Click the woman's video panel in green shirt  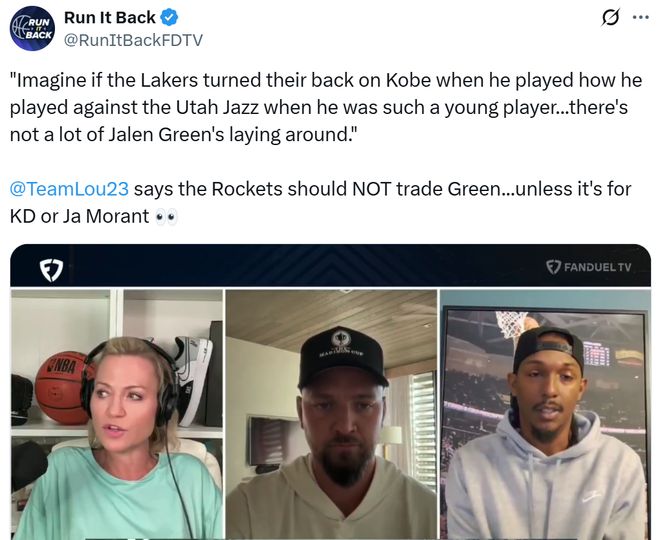coord(117,414)
